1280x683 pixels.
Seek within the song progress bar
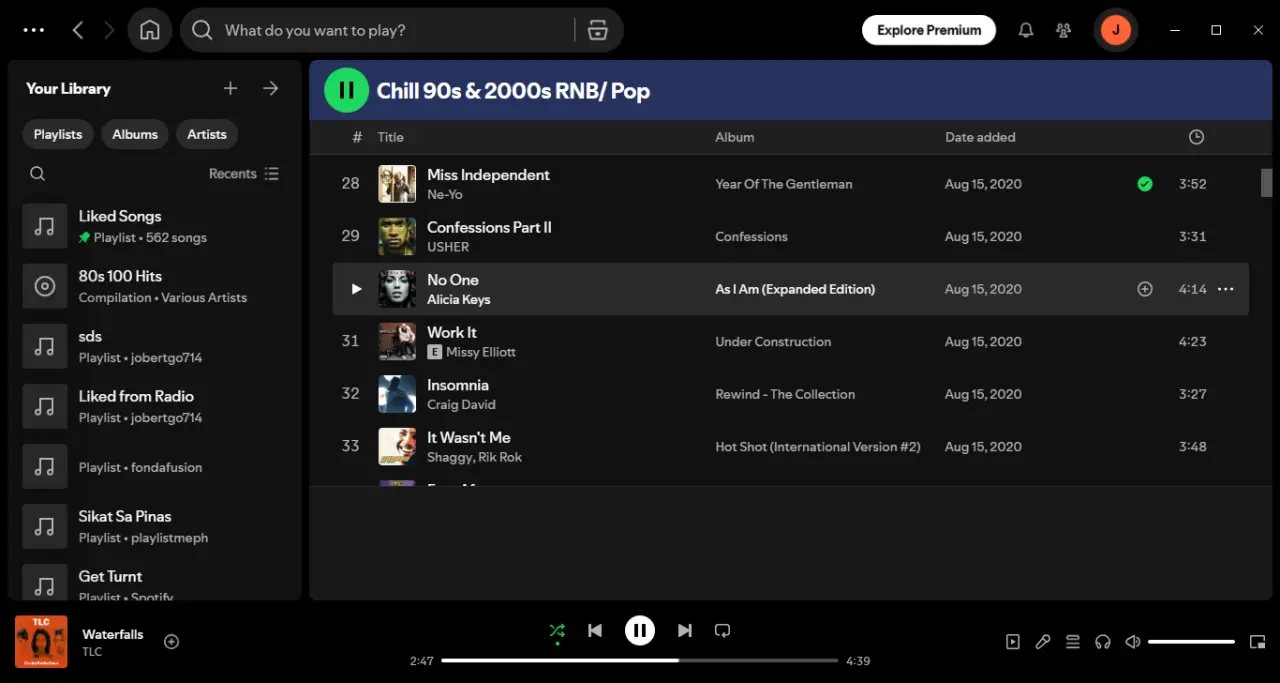click(640, 661)
